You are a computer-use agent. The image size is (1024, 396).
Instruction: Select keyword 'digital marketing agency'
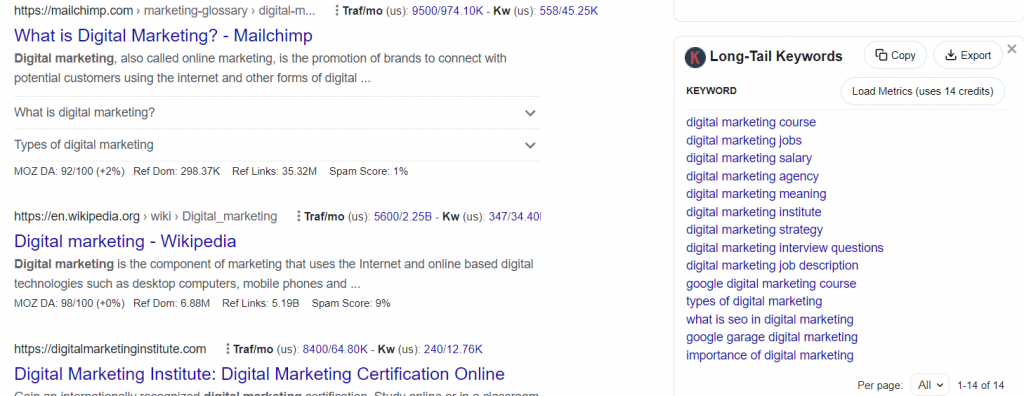tap(752, 176)
